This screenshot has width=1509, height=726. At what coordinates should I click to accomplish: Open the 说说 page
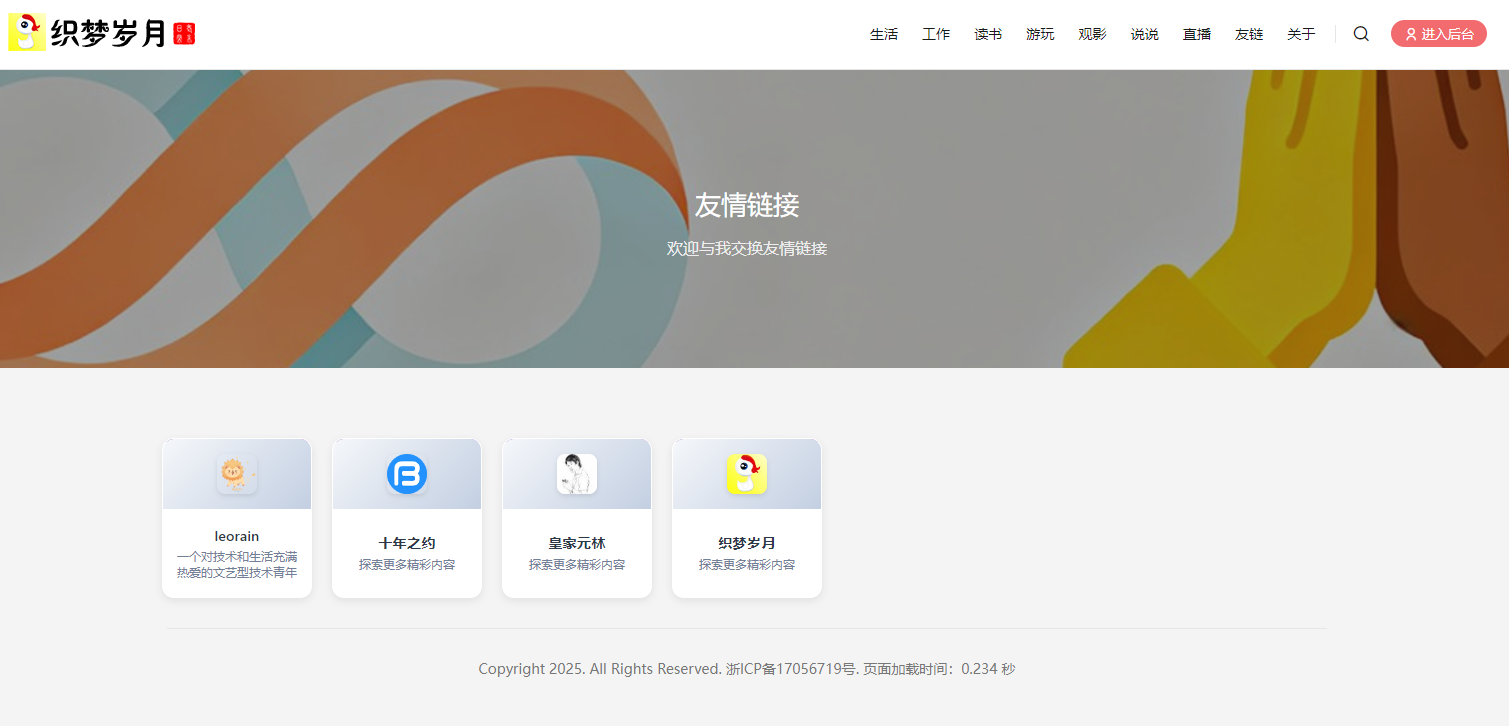(1145, 34)
